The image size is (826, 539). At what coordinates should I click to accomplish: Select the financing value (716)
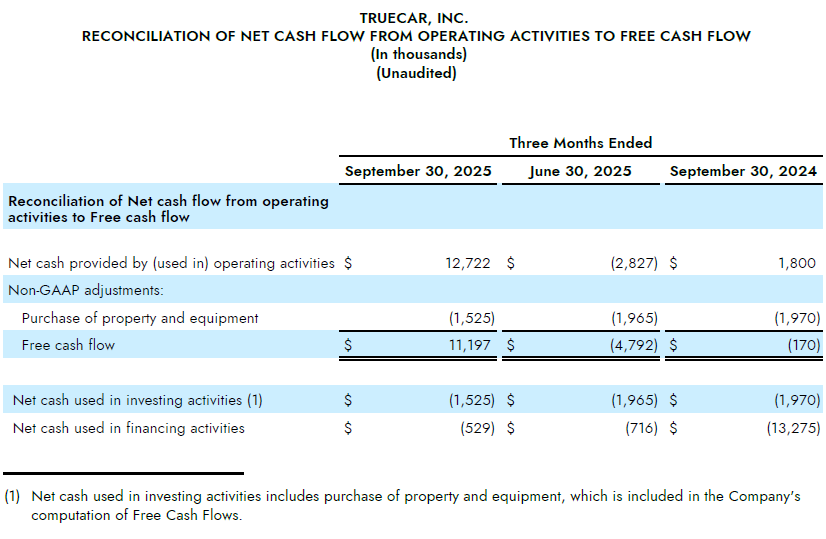(x=641, y=428)
